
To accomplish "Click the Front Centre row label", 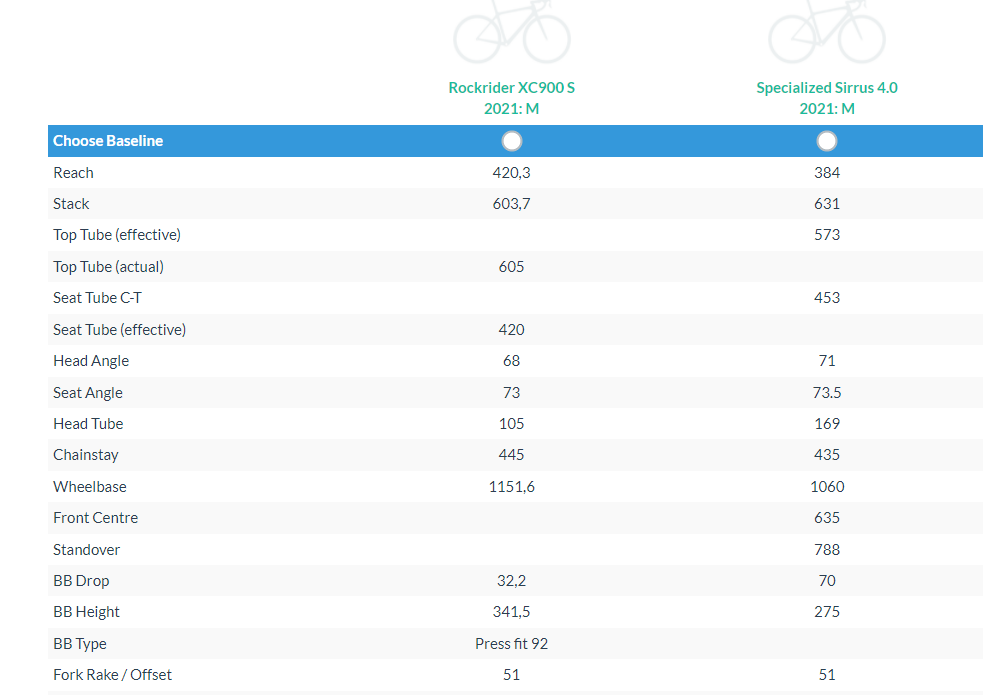I will (x=95, y=518).
